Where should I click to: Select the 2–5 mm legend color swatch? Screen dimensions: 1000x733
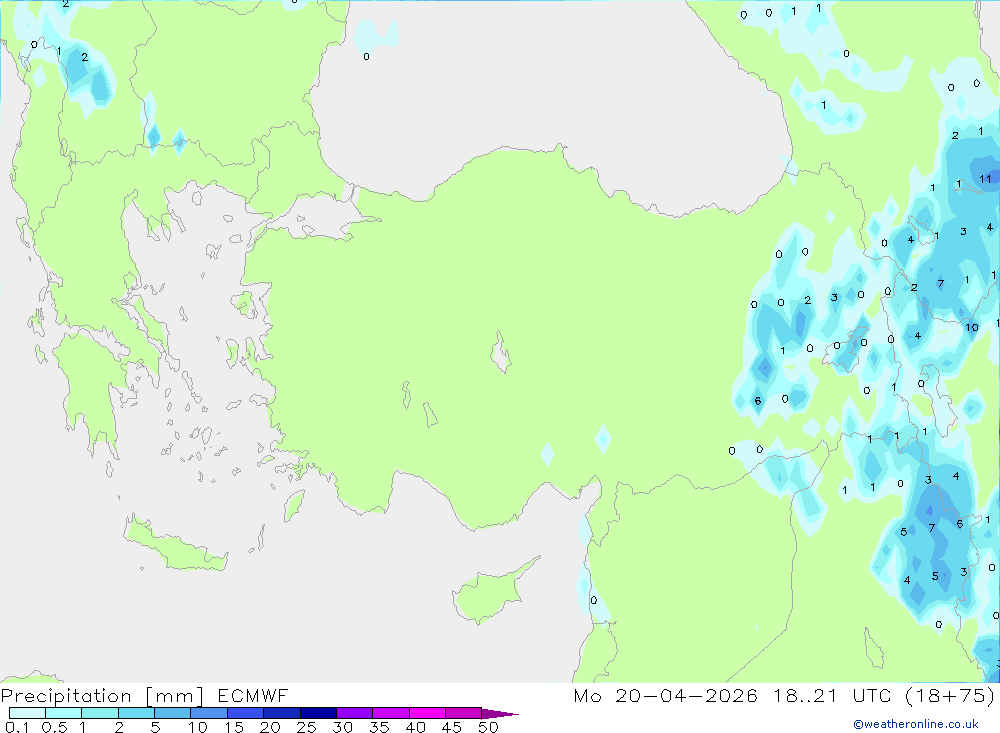pyautogui.click(x=136, y=713)
